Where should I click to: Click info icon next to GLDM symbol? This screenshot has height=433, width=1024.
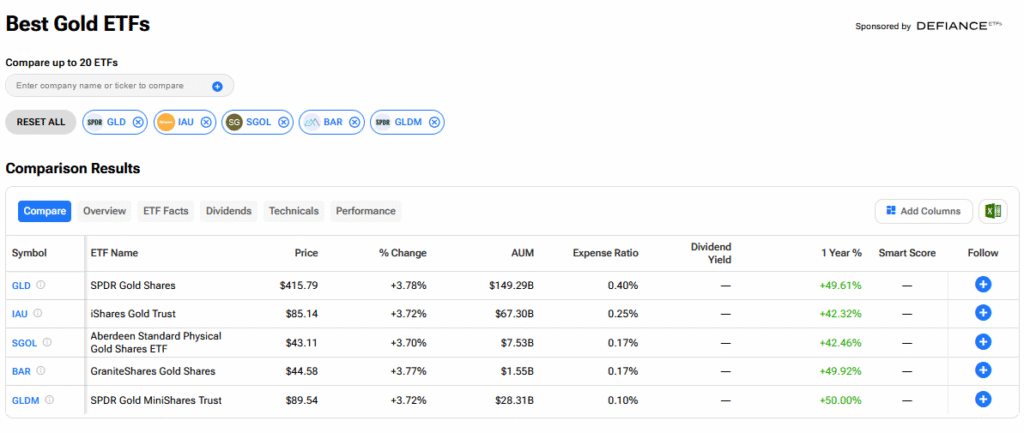pos(49,400)
